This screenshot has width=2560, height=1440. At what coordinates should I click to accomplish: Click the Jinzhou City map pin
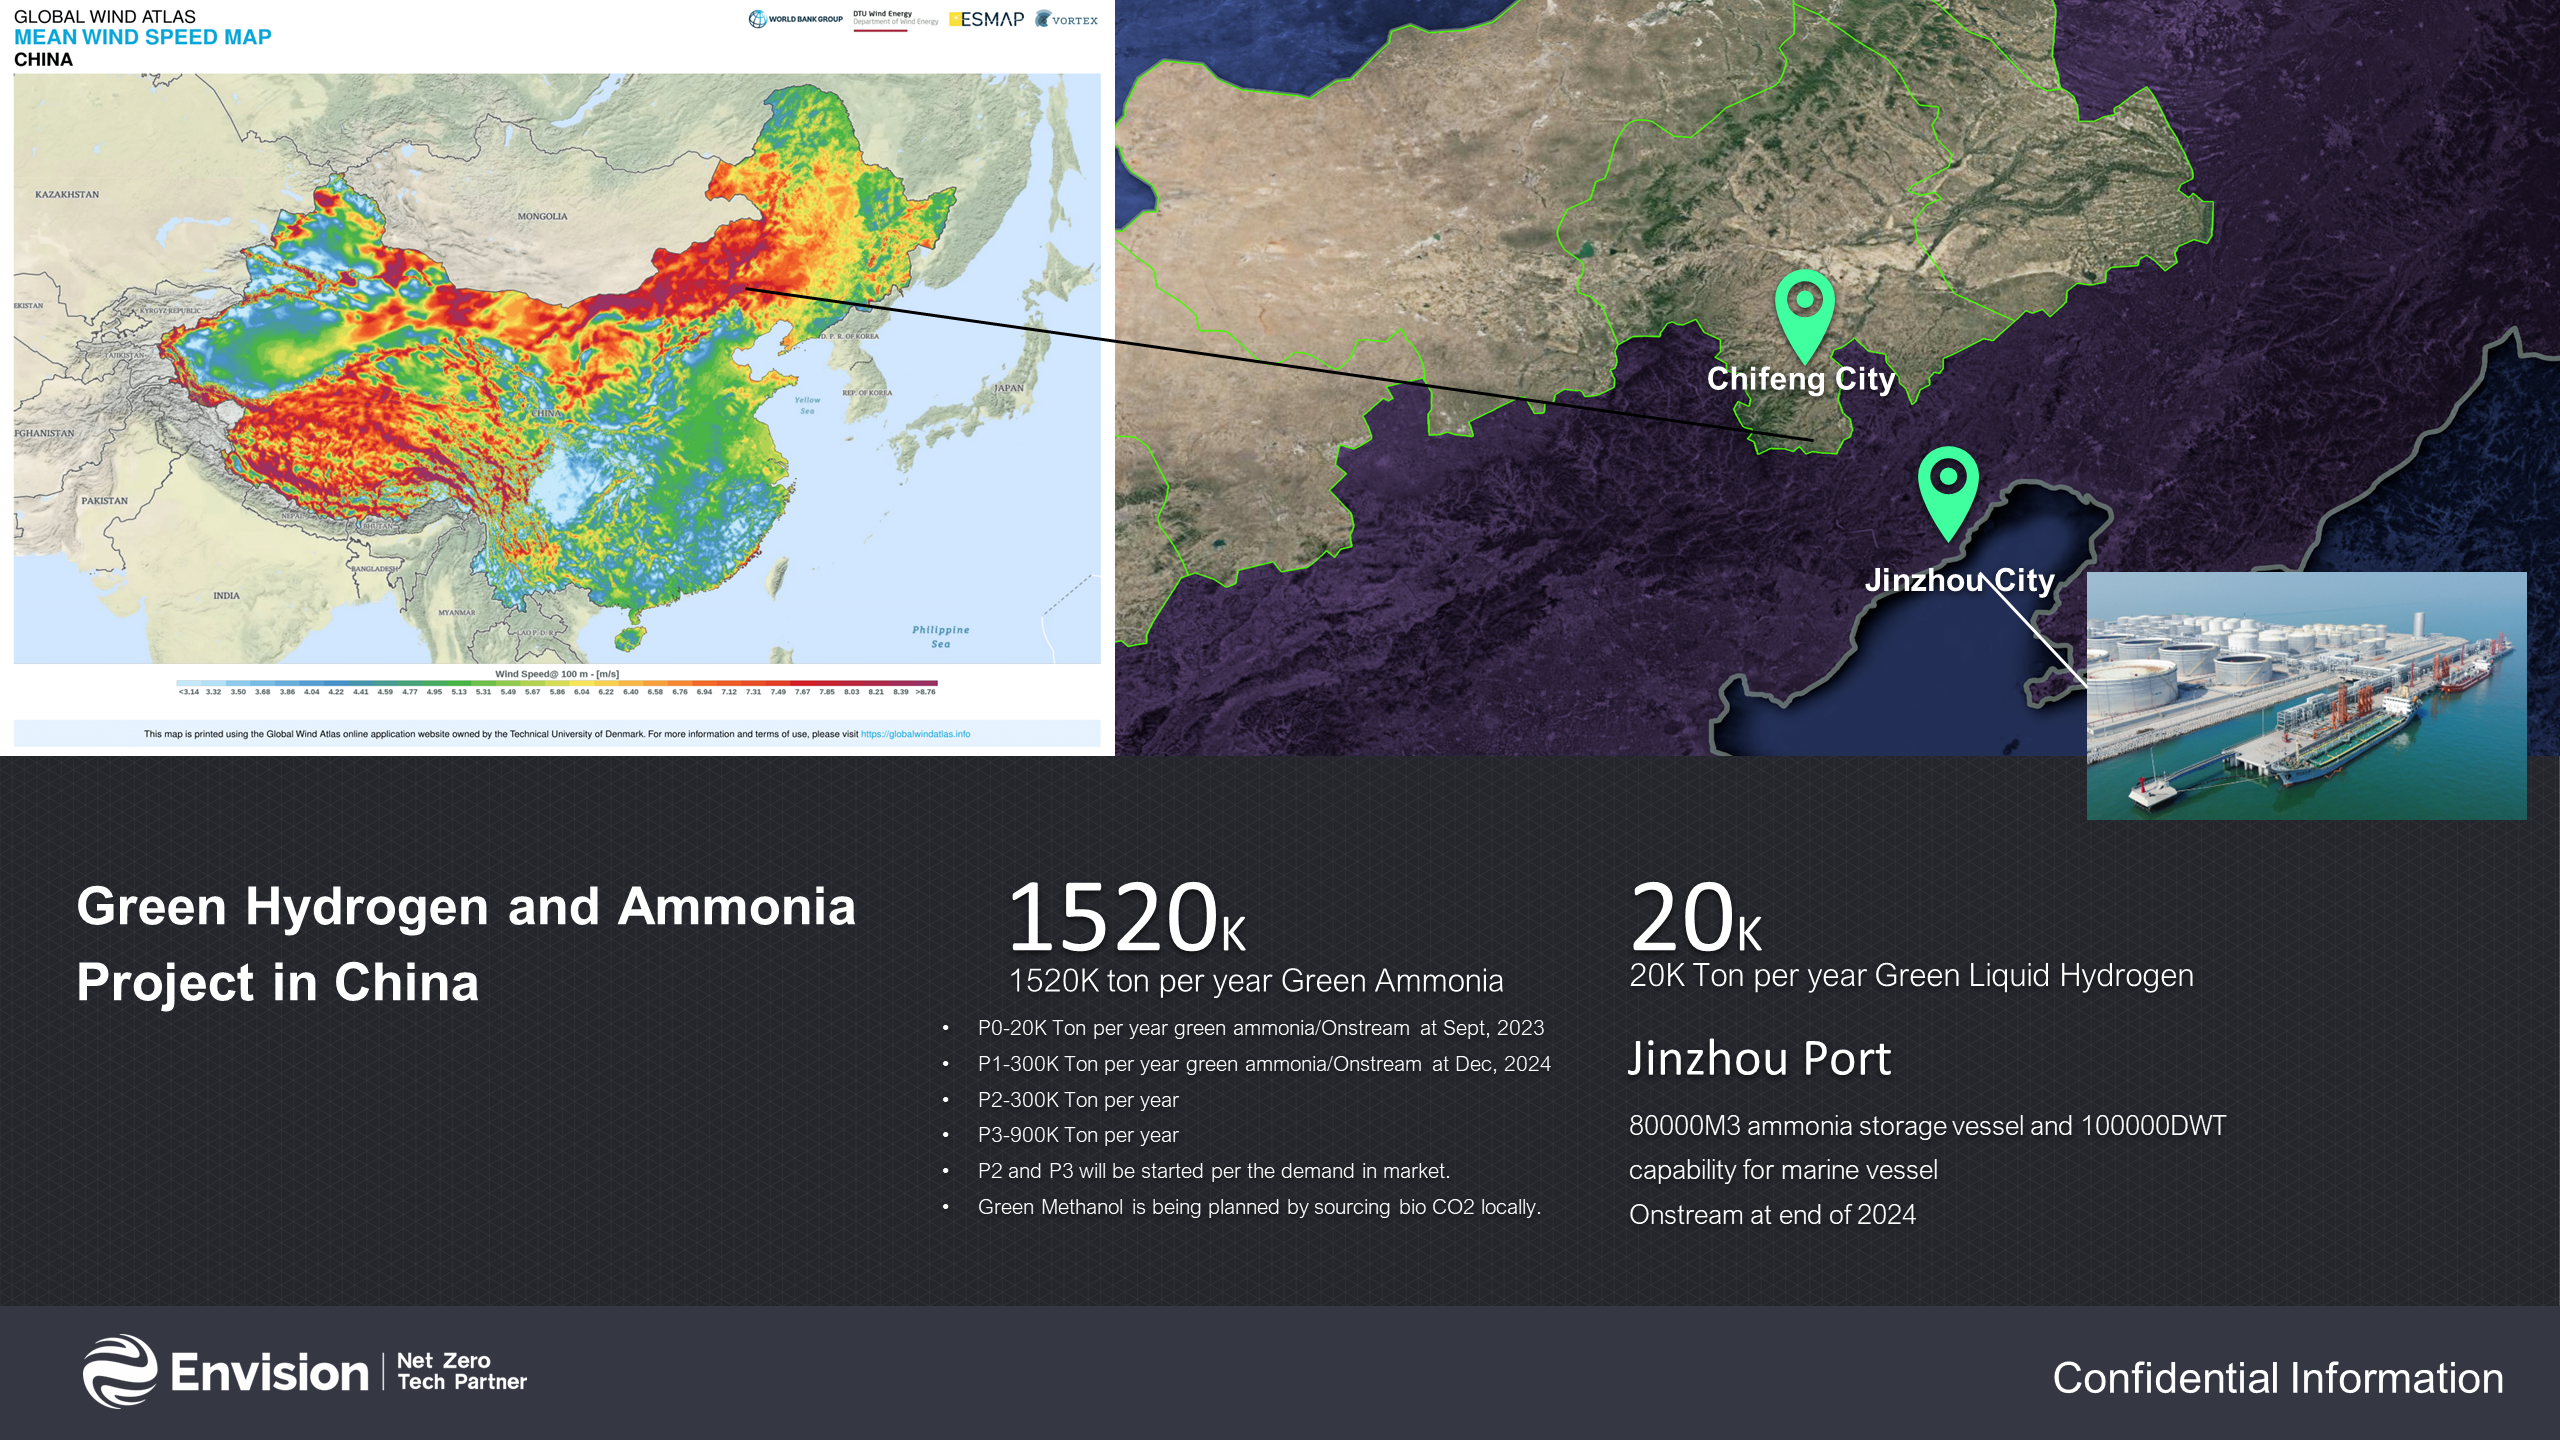pyautogui.click(x=1947, y=486)
